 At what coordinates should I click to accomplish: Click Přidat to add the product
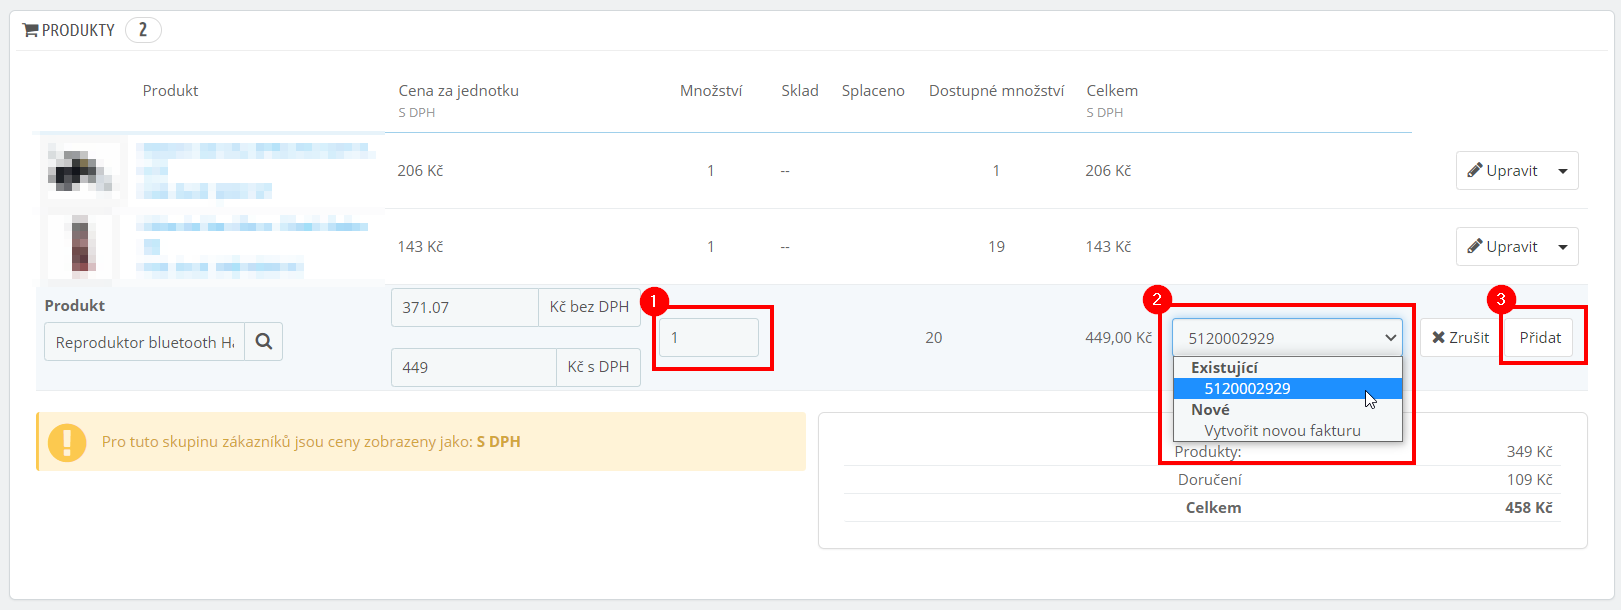tap(1540, 337)
